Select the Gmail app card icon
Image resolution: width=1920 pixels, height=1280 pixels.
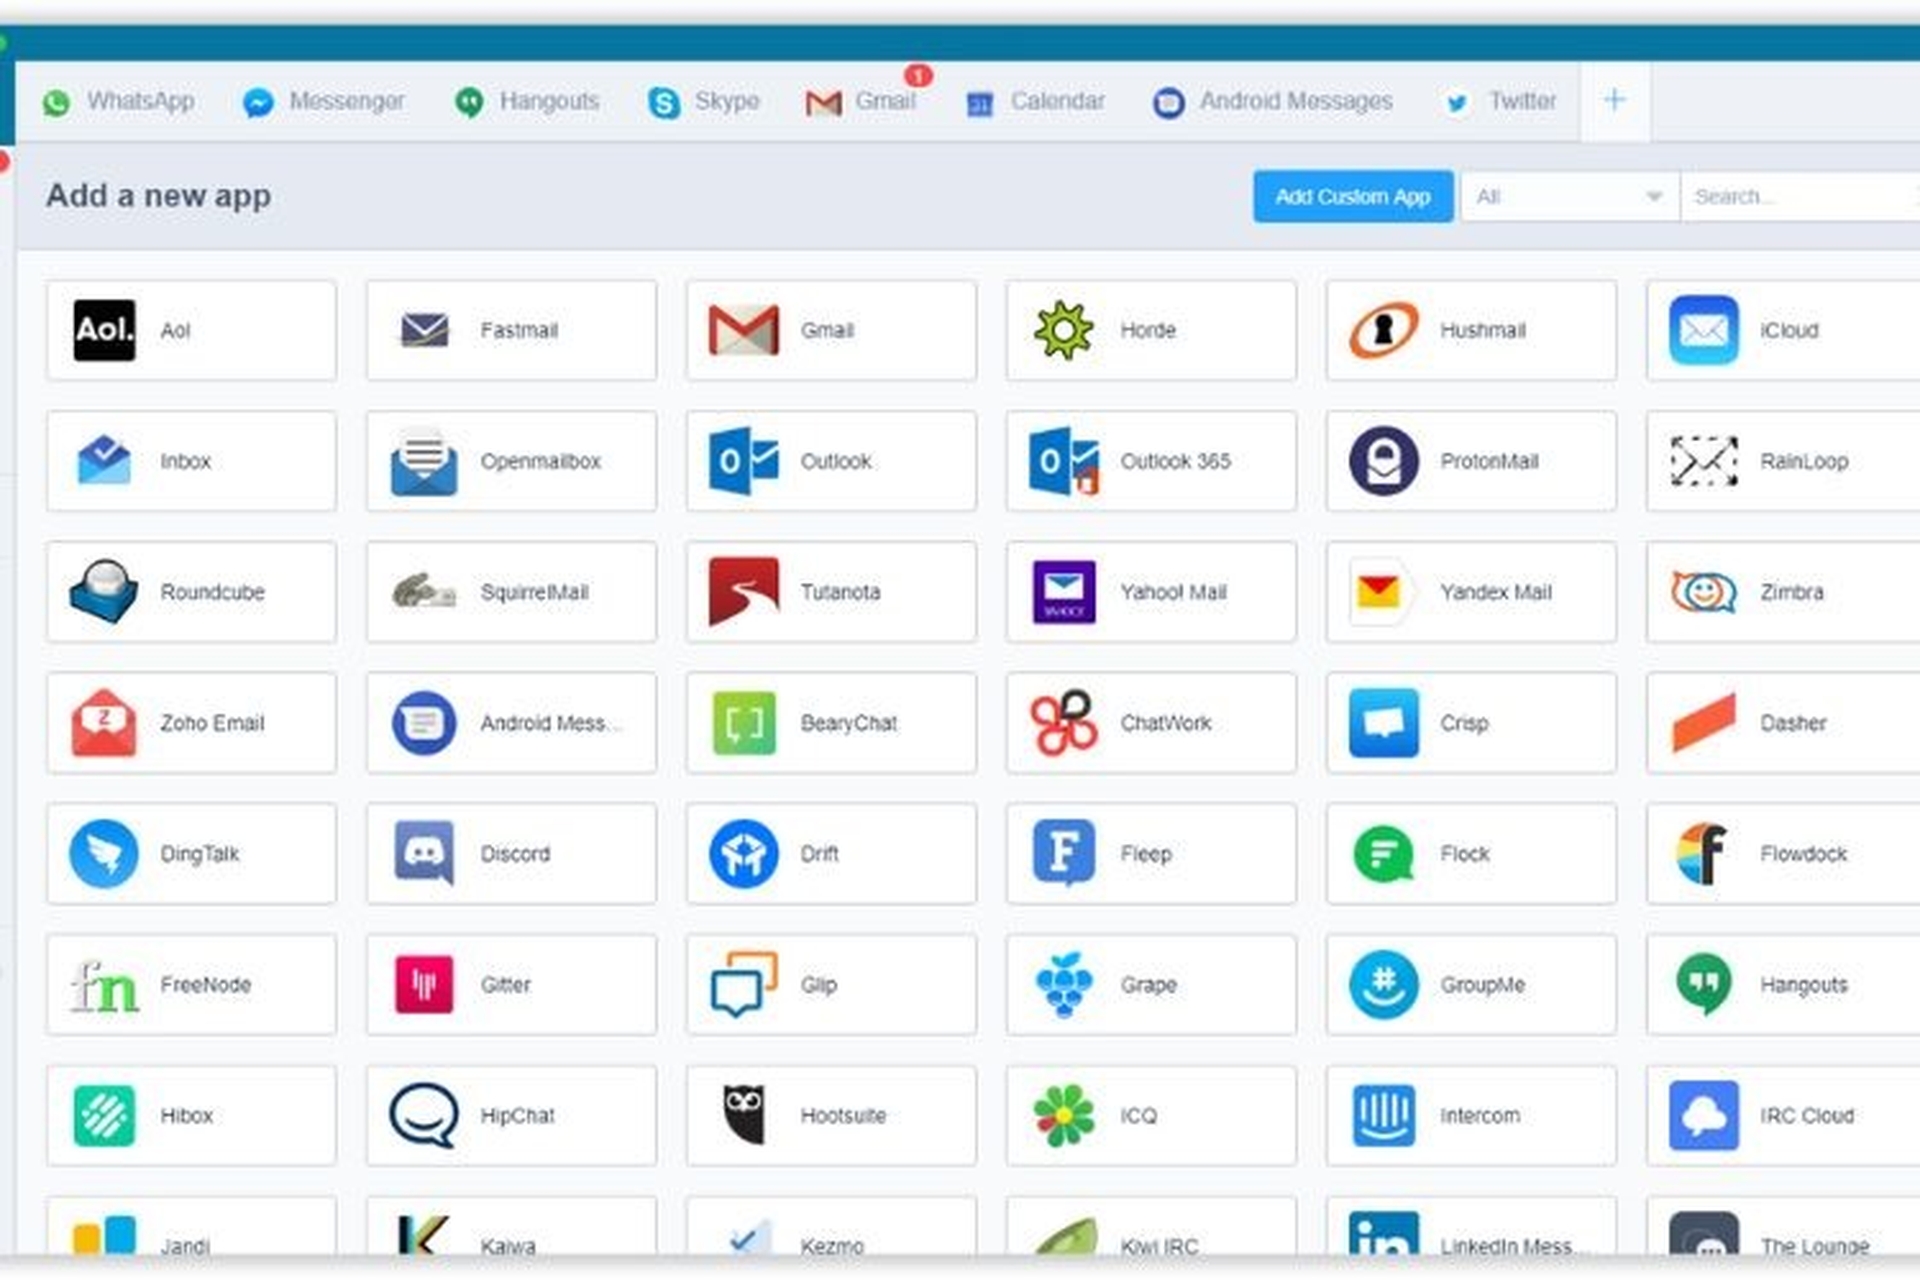743,330
